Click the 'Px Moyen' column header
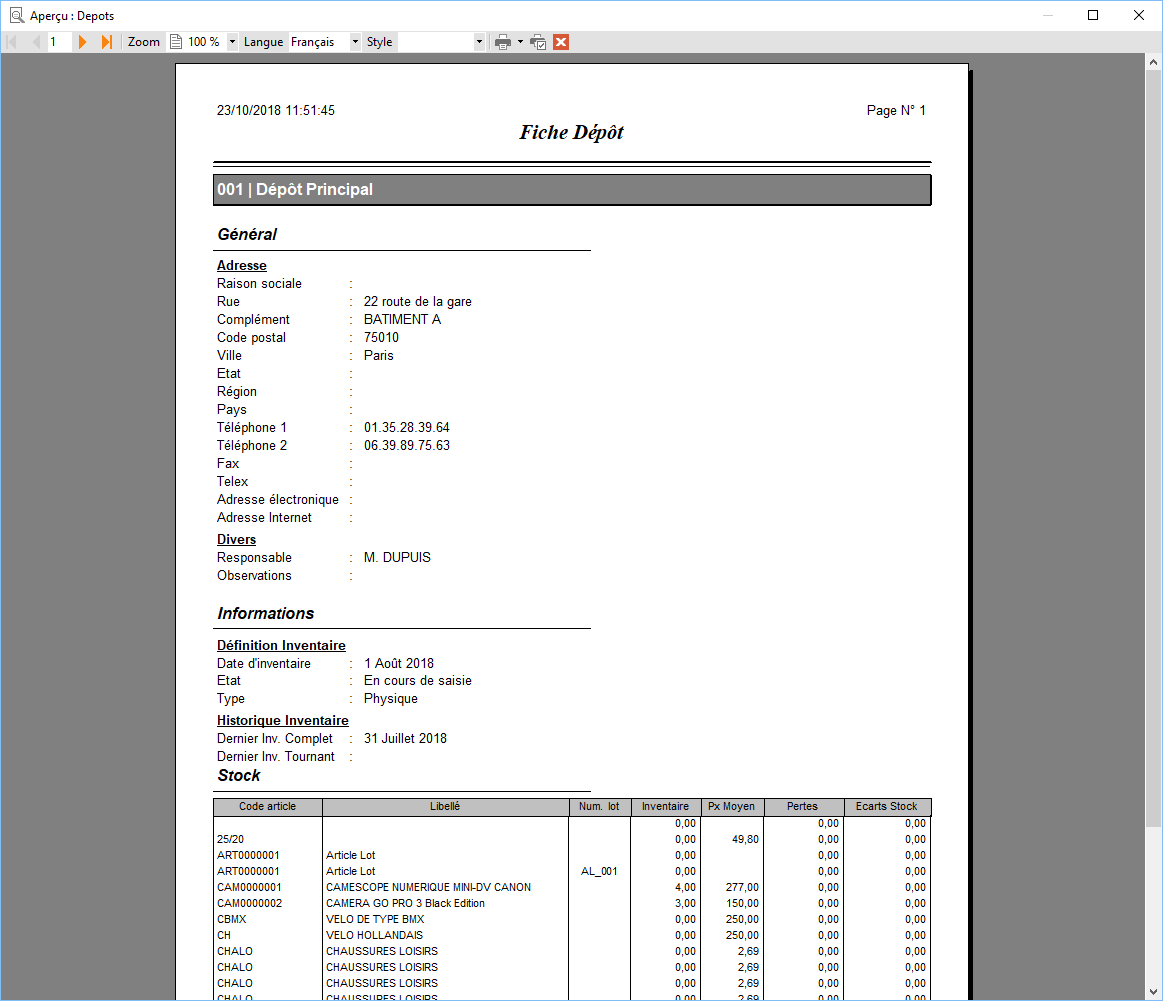 pos(731,807)
